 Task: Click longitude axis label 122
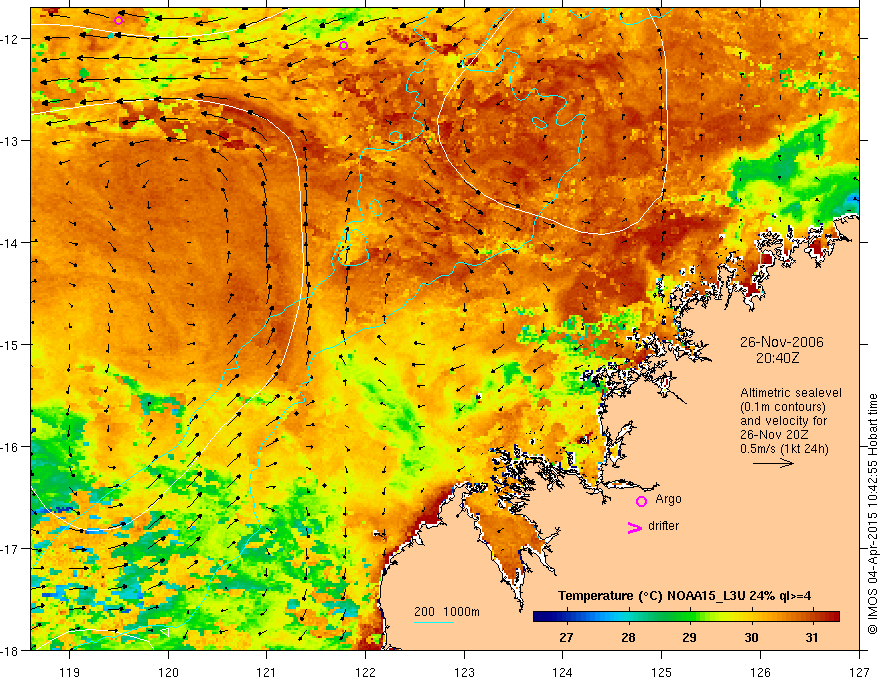[x=365, y=672]
